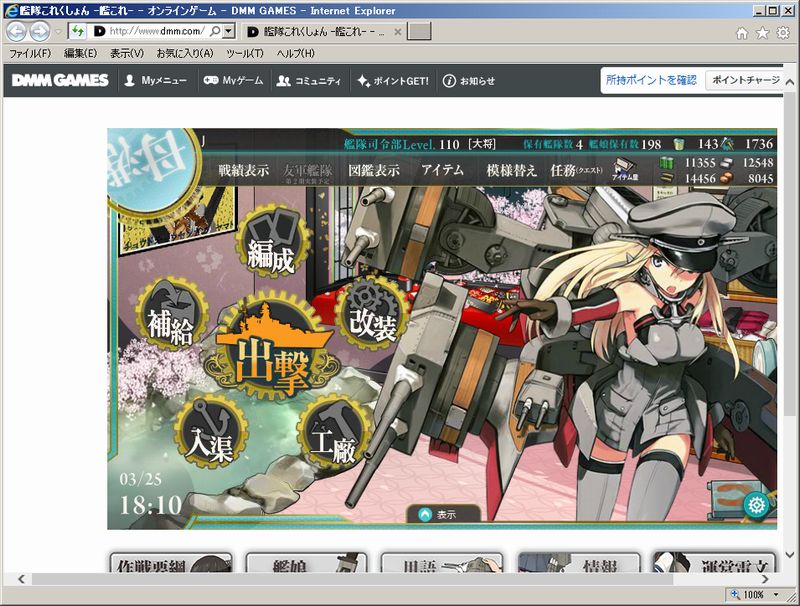Close the 艦隊これくしょん browser tab

398,32
